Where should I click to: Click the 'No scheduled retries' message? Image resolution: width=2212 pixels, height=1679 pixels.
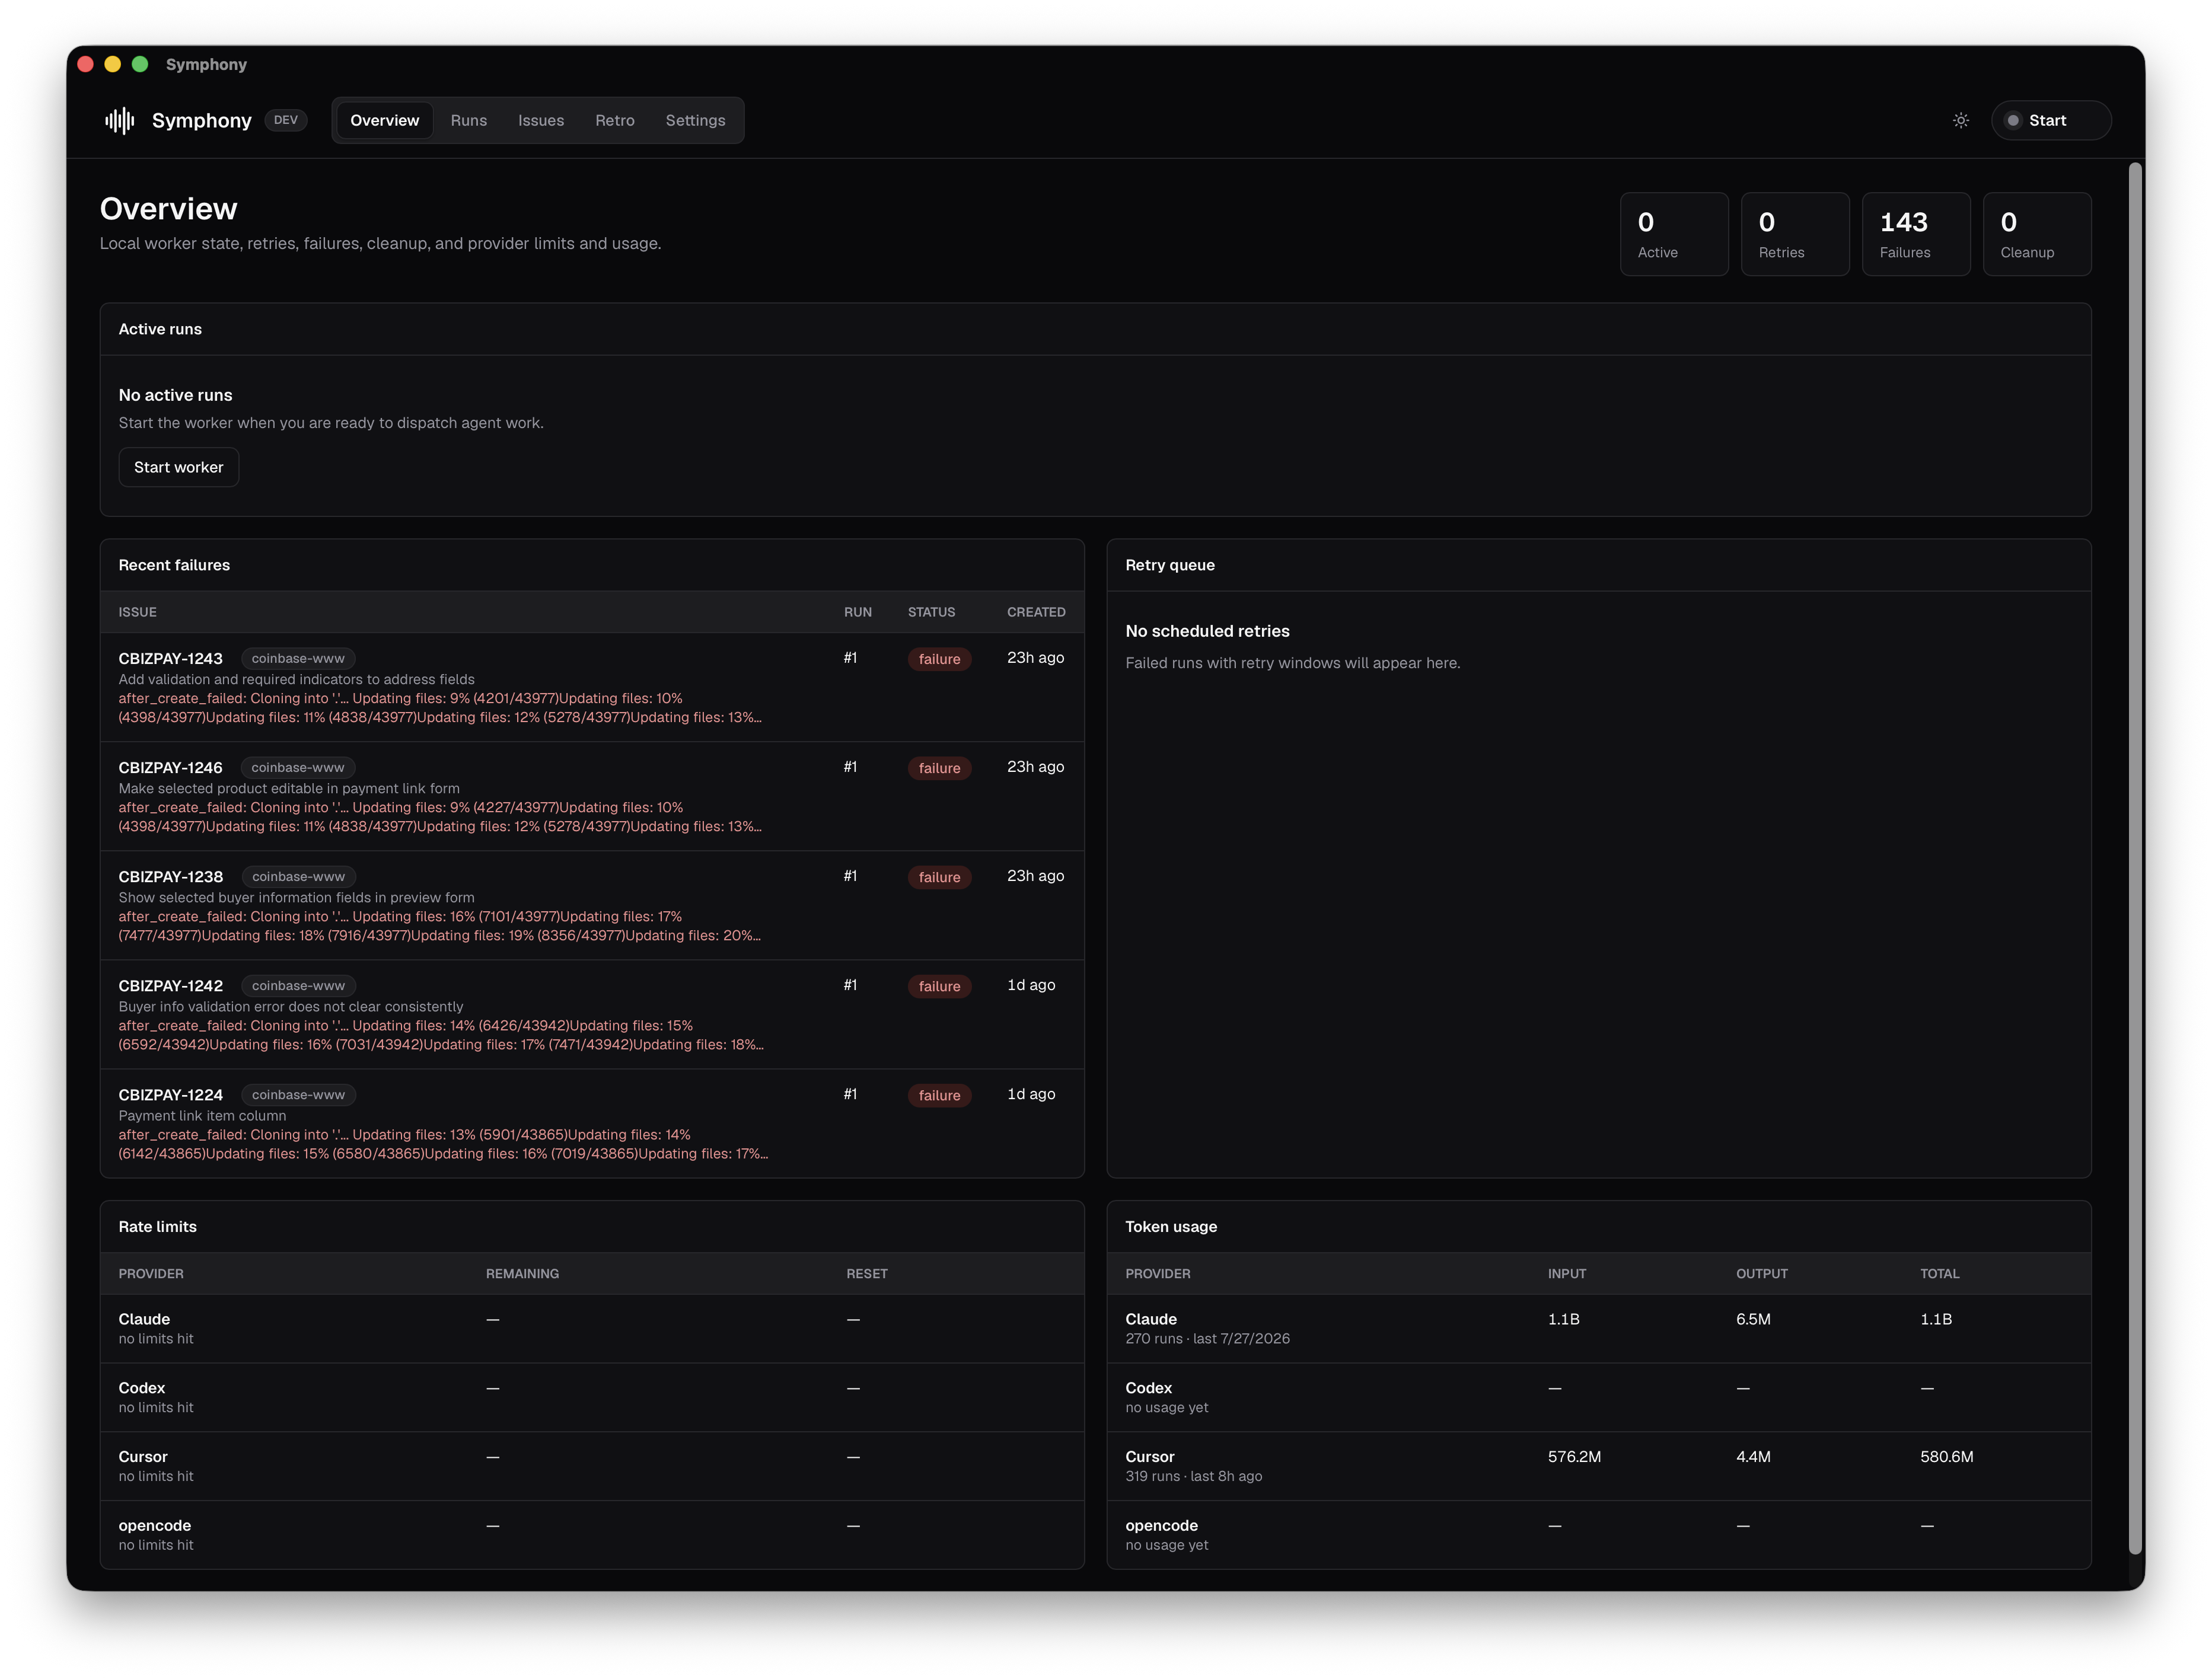(1207, 631)
